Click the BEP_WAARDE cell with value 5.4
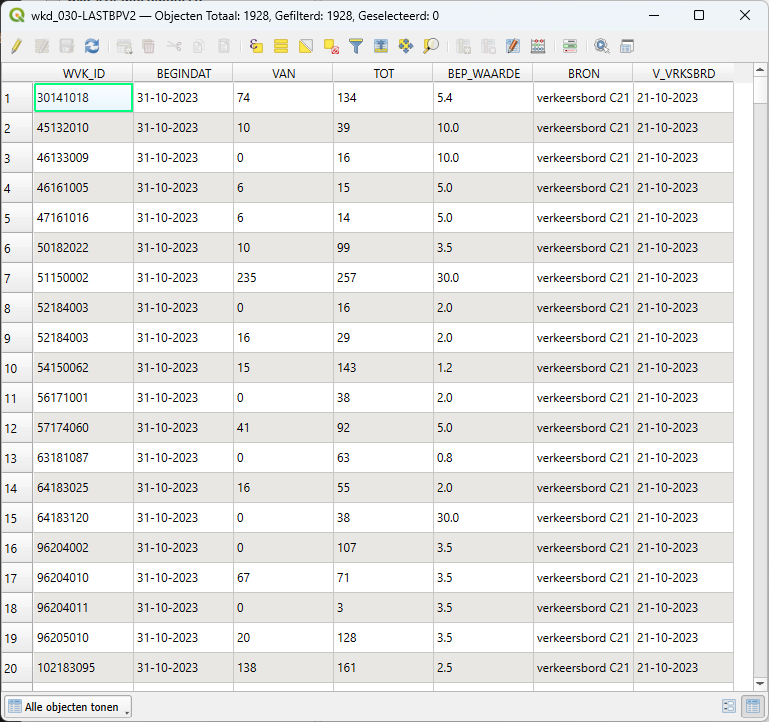769x722 pixels. pyautogui.click(x=484, y=98)
